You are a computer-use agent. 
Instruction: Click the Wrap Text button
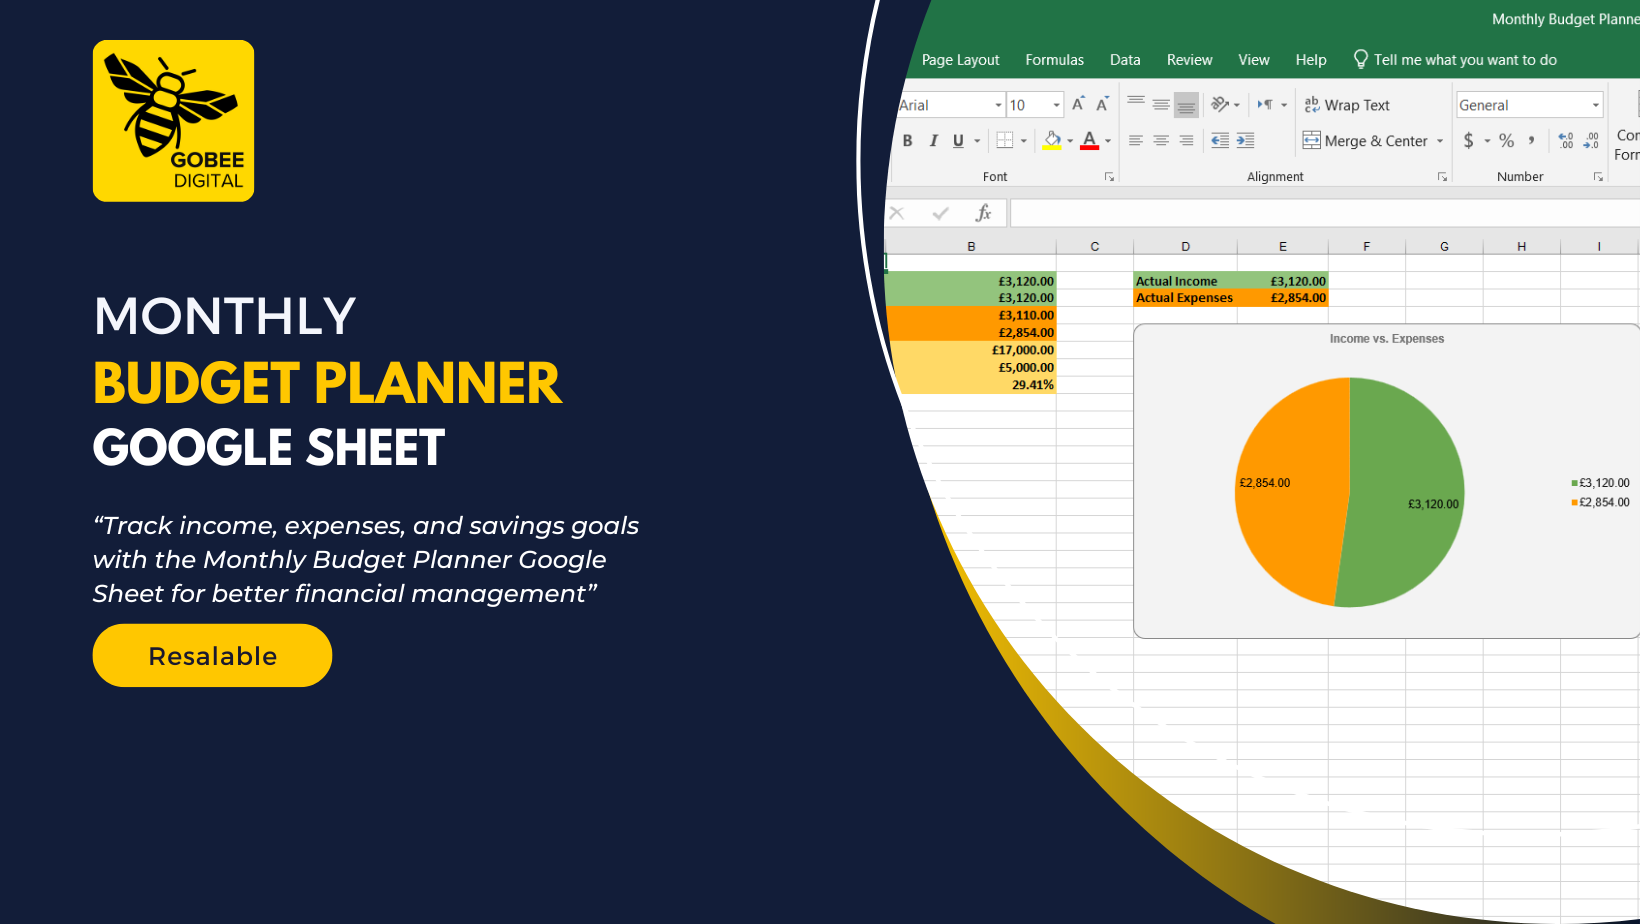tap(1347, 105)
